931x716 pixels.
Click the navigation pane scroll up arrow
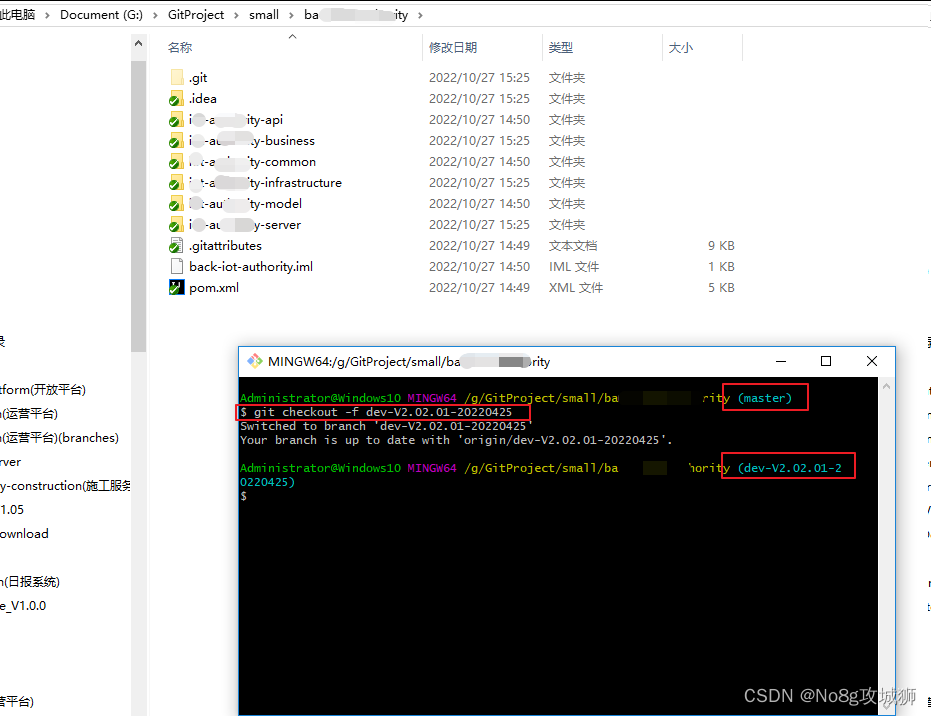tap(138, 43)
